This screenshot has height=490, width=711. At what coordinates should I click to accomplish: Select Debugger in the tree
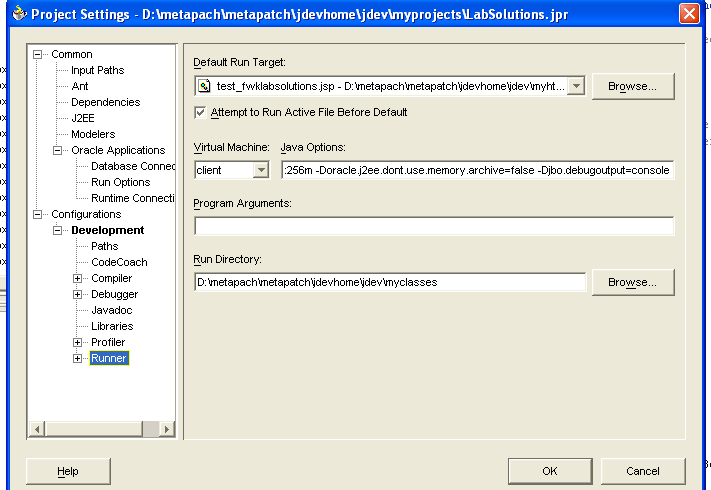[x=115, y=294]
